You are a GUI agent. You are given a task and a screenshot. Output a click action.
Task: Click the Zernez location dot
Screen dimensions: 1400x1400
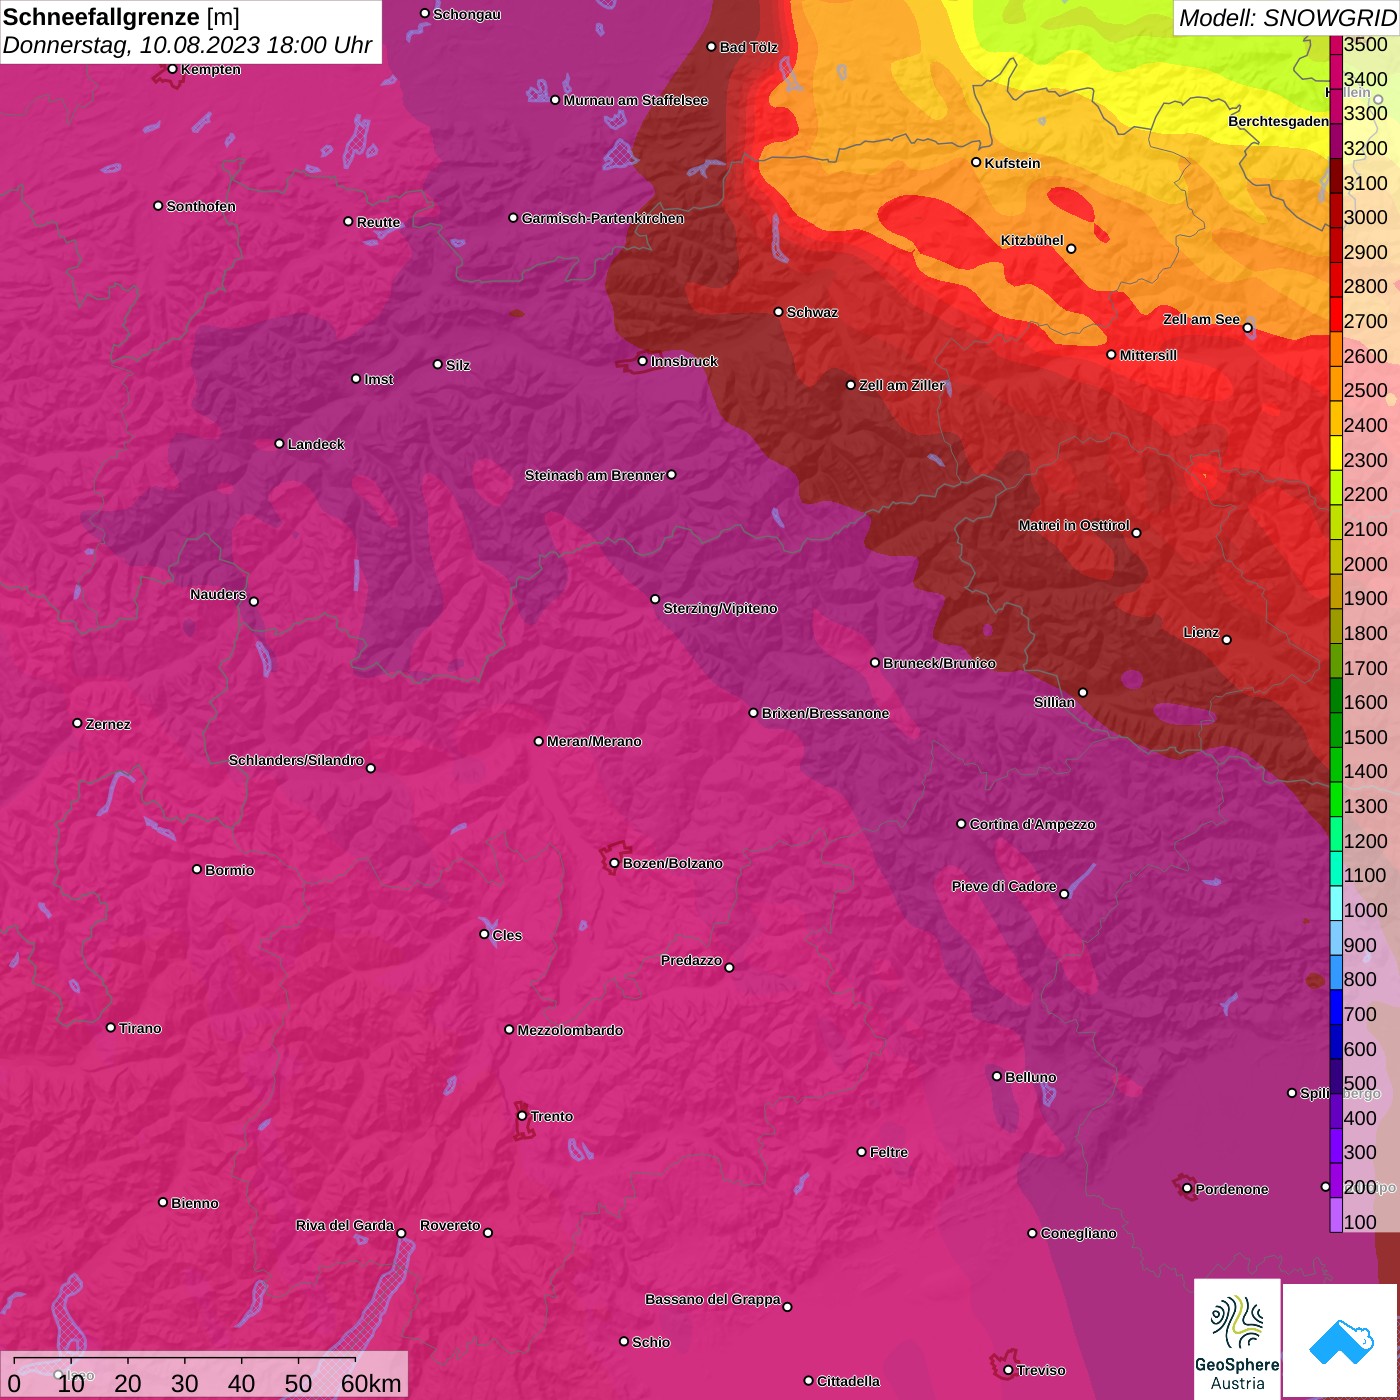[77, 723]
